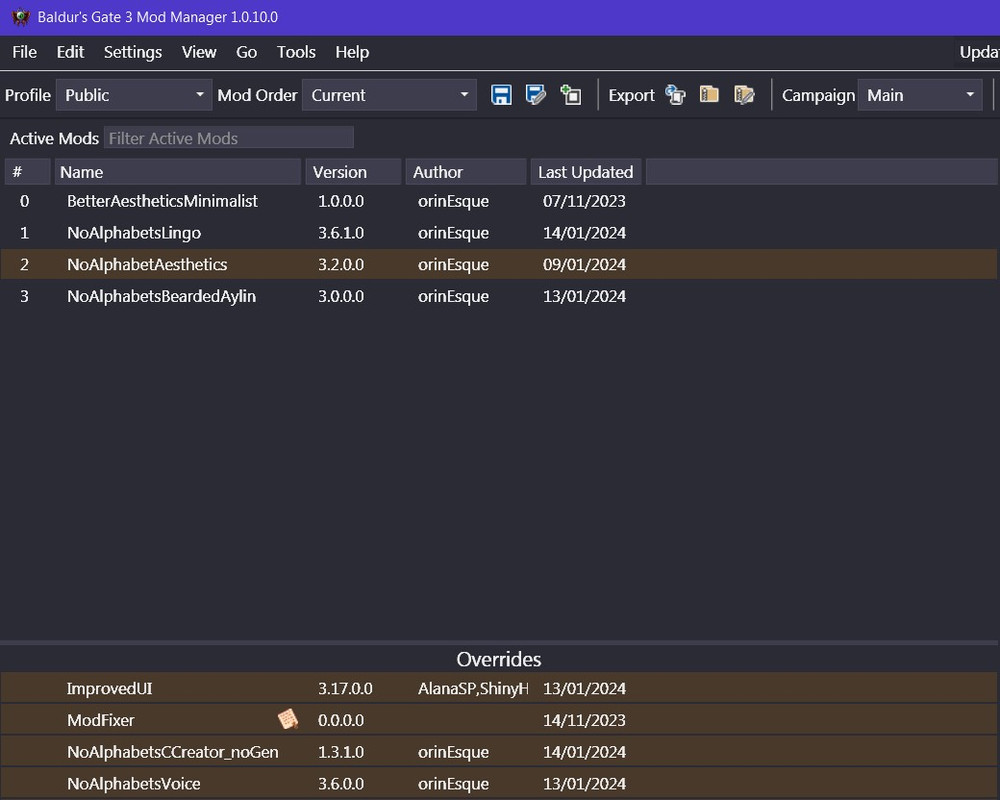The height and width of the screenshot is (800, 1000).
Task: Click the Export label in toolbar
Action: coord(631,96)
